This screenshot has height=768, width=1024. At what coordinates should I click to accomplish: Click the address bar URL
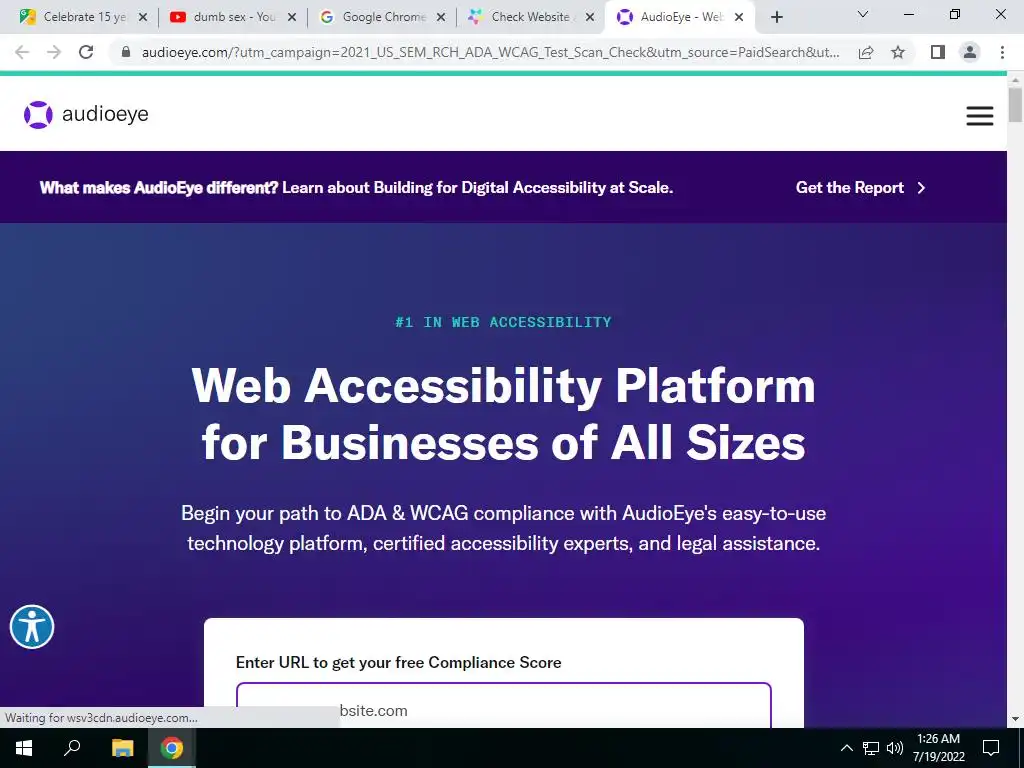(x=490, y=52)
